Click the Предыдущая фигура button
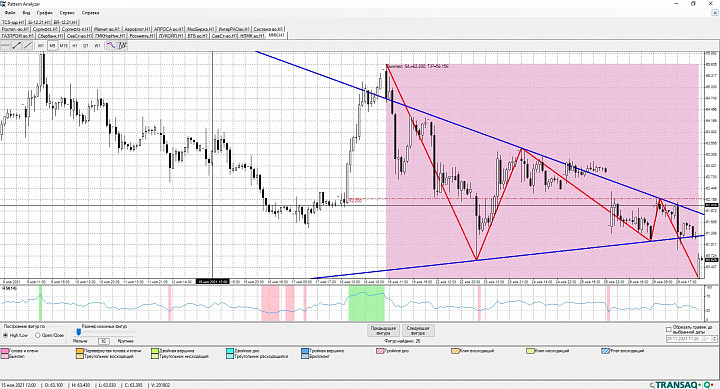This screenshot has width=720, height=389. click(383, 331)
